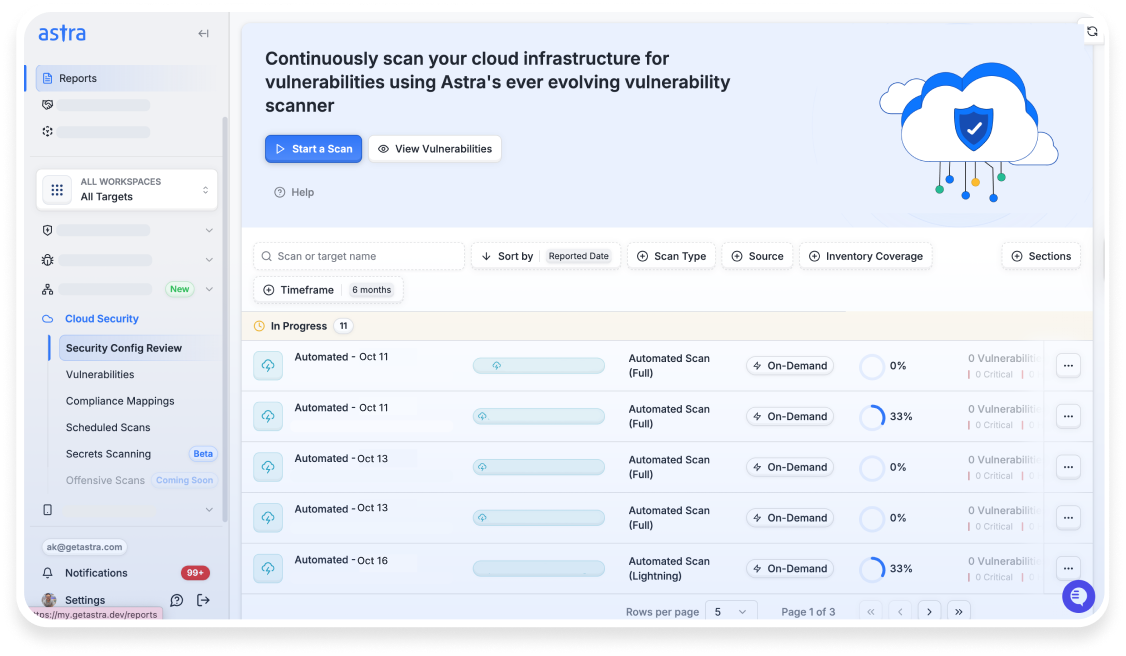Image resolution: width=1126 pixels, height=656 pixels.
Task: Open Vulnerabilities in the sidebar
Action: click(100, 375)
